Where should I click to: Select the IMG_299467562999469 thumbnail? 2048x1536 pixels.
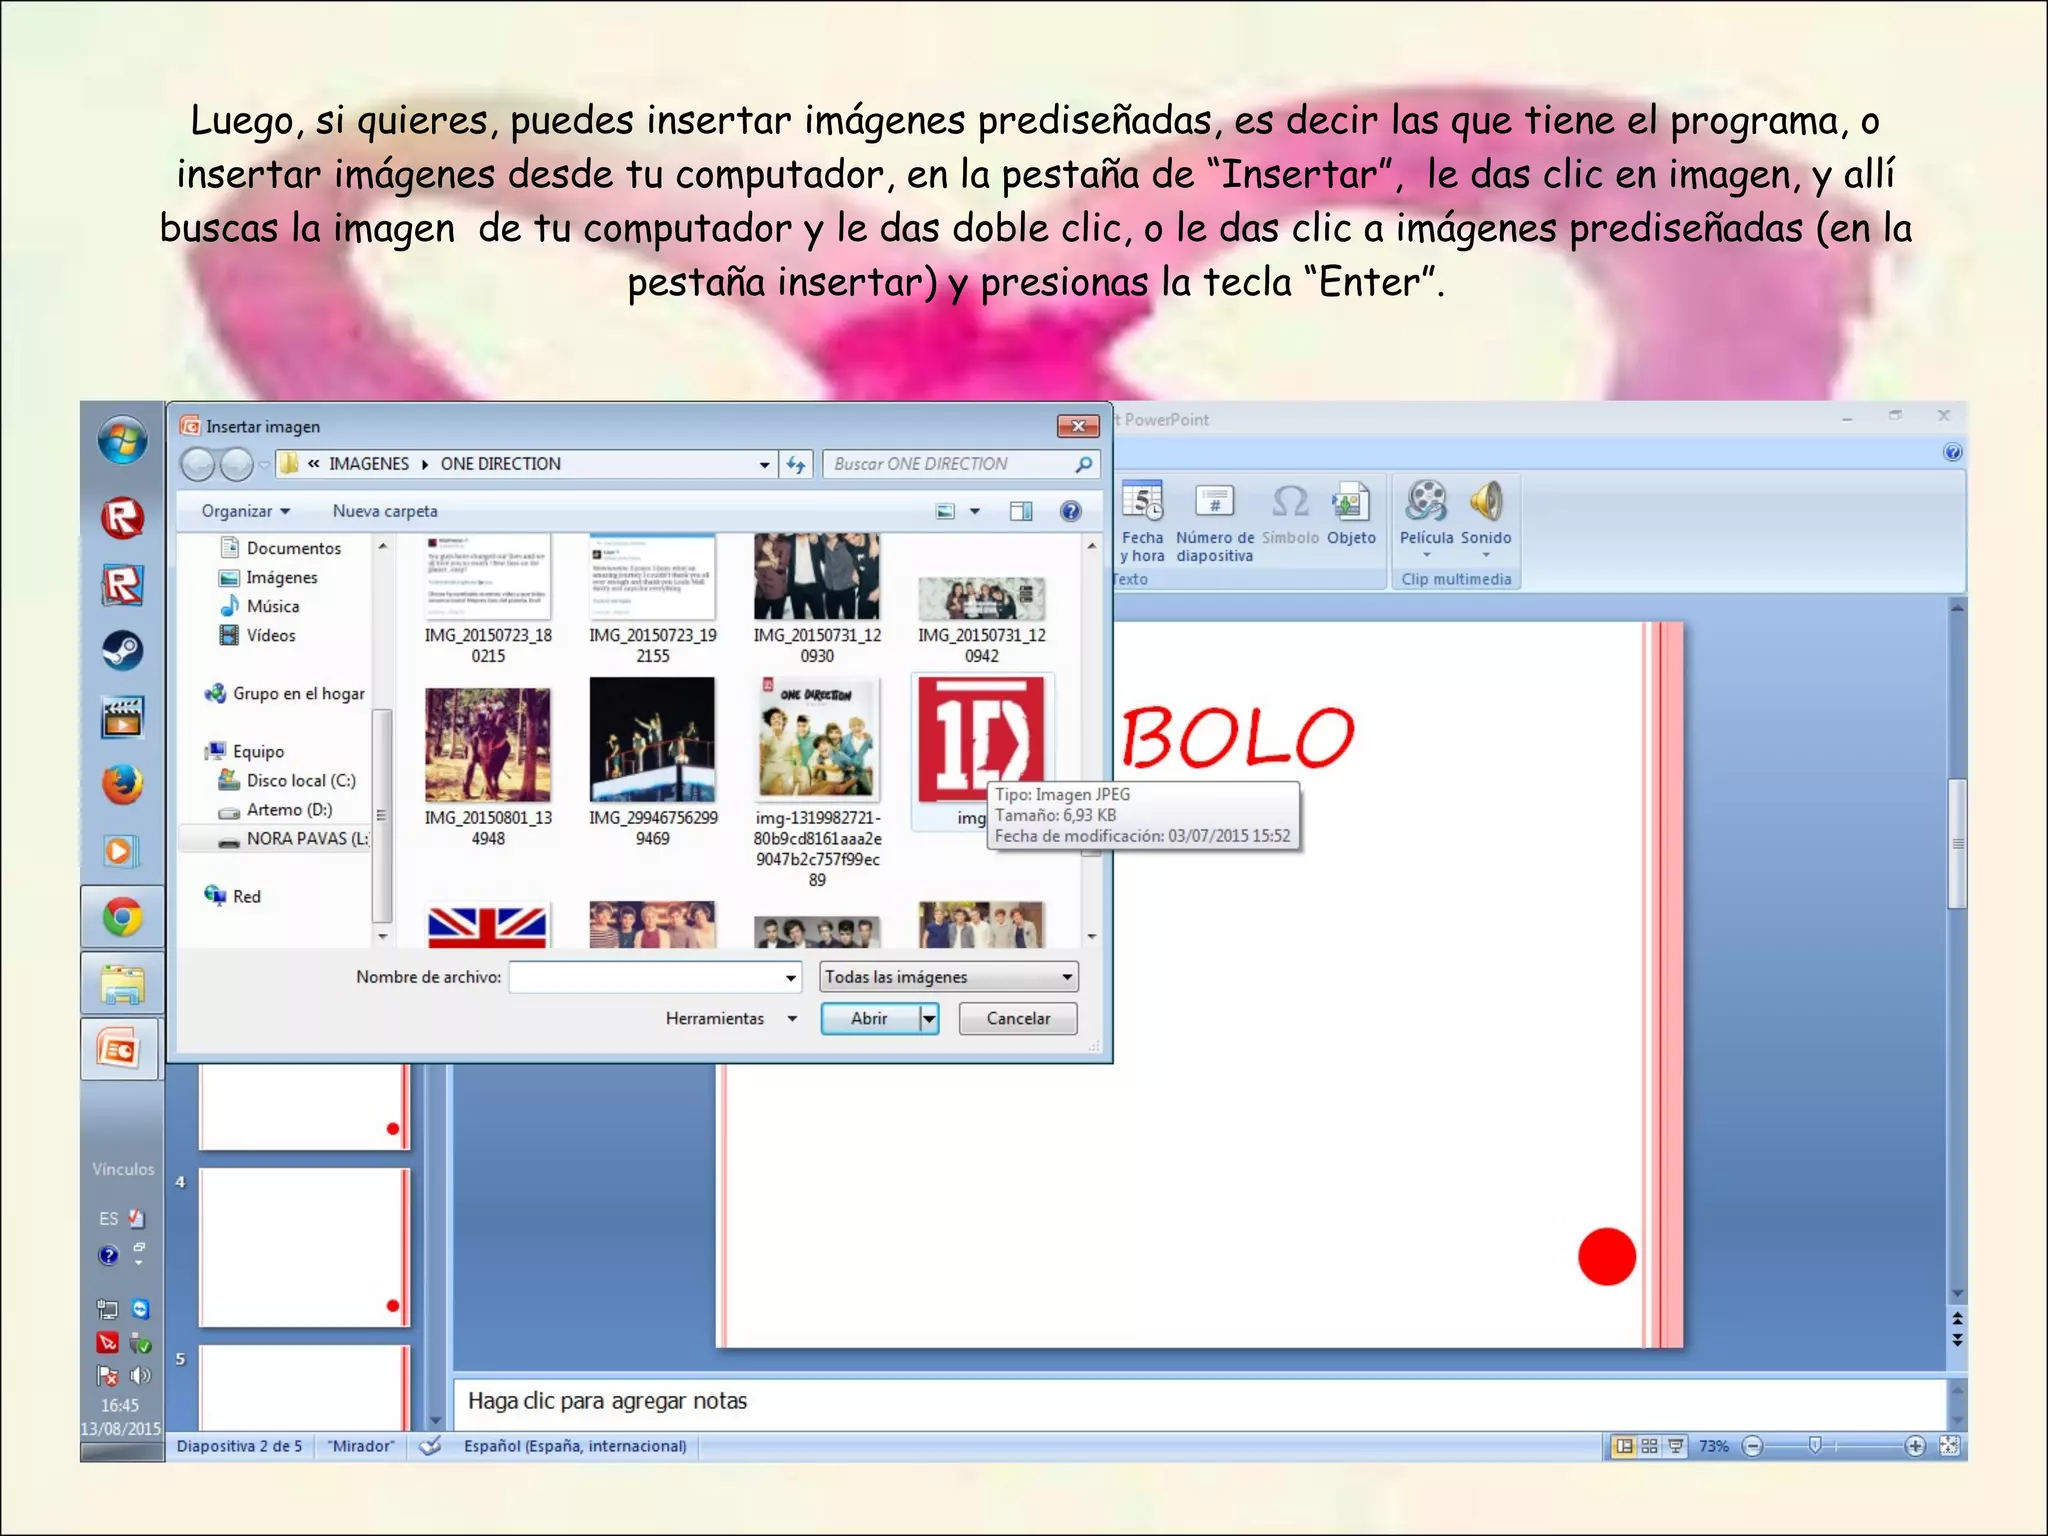[652, 740]
